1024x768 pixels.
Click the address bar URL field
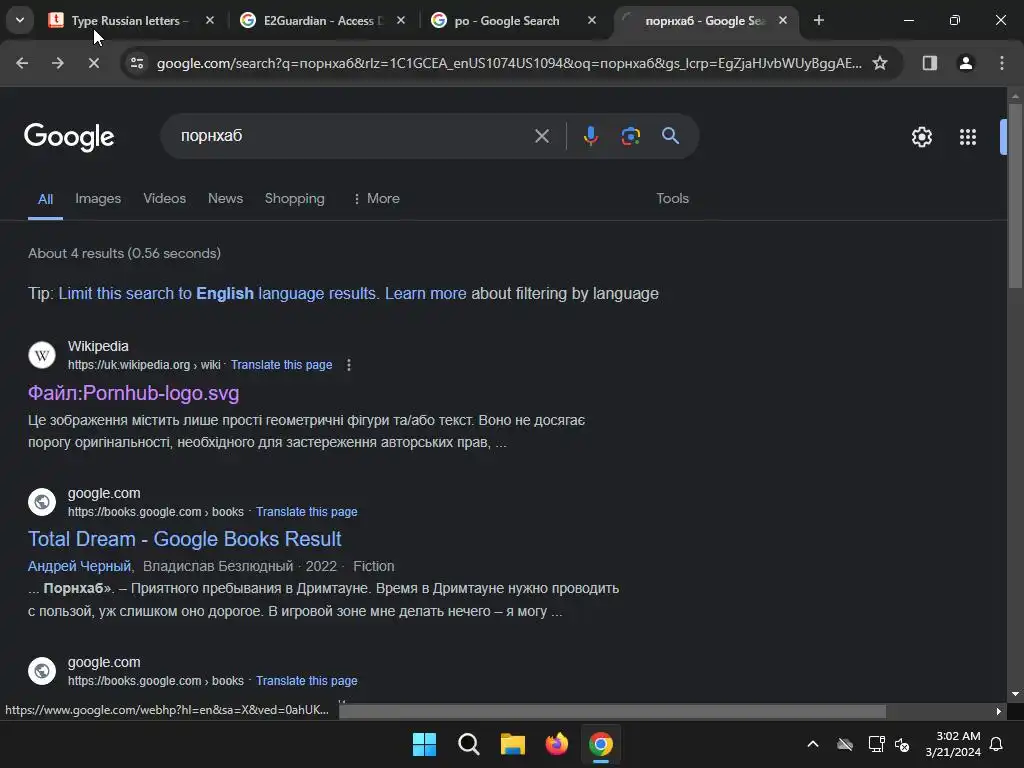[x=509, y=63]
